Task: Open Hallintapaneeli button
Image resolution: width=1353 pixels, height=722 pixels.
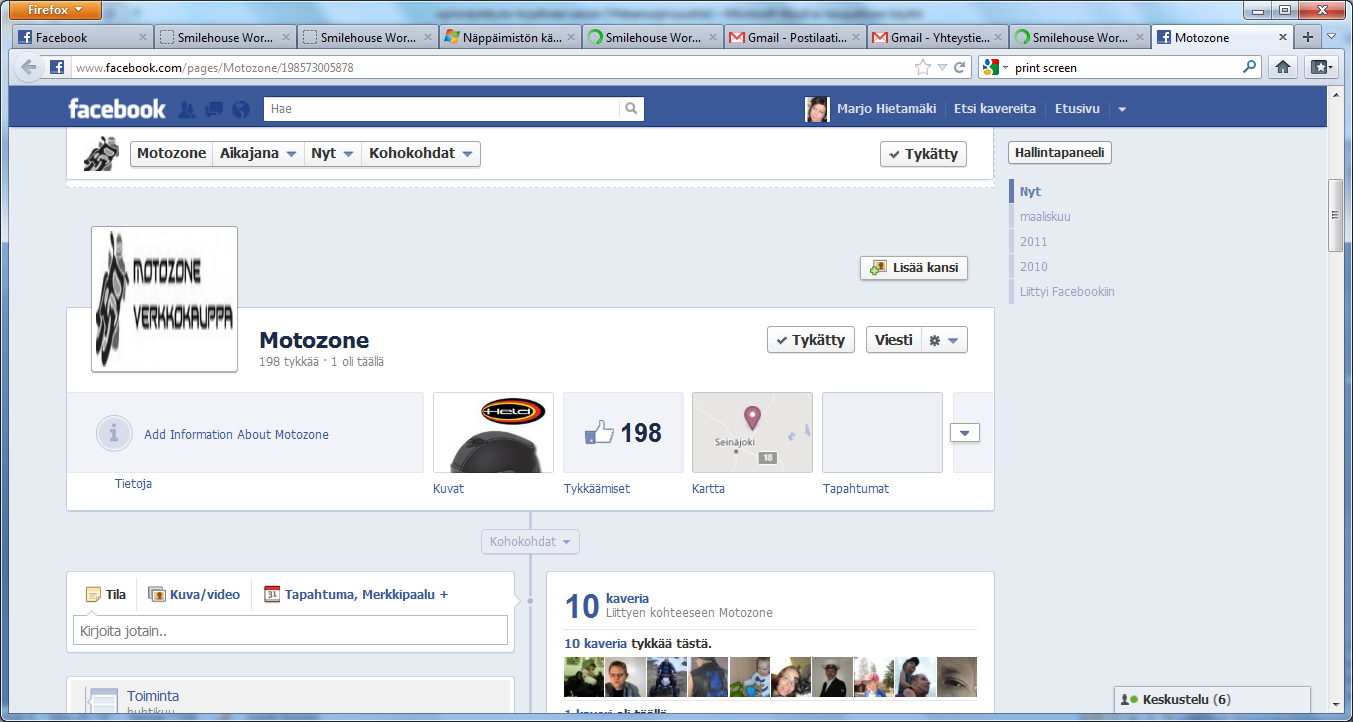Action: 1060,153
